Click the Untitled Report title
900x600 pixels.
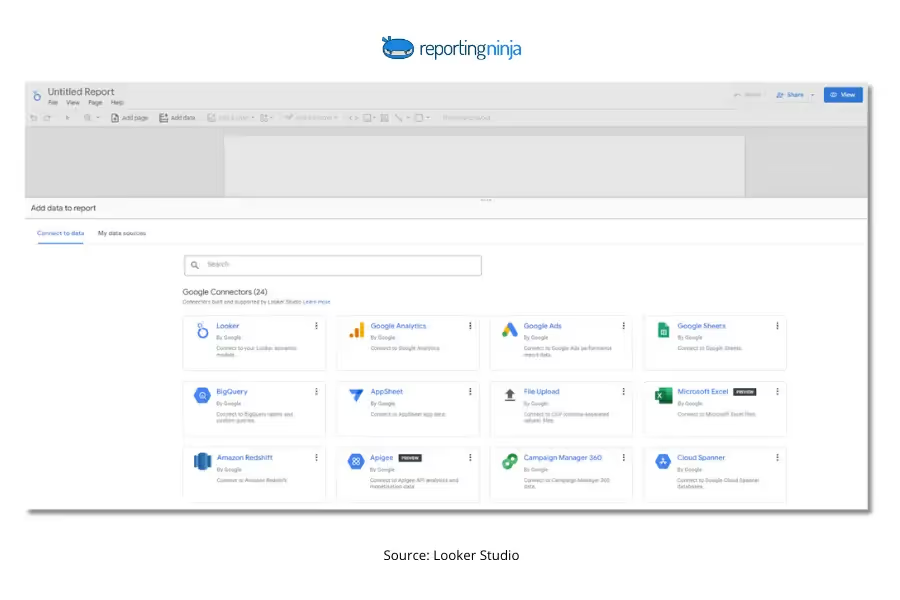[81, 91]
